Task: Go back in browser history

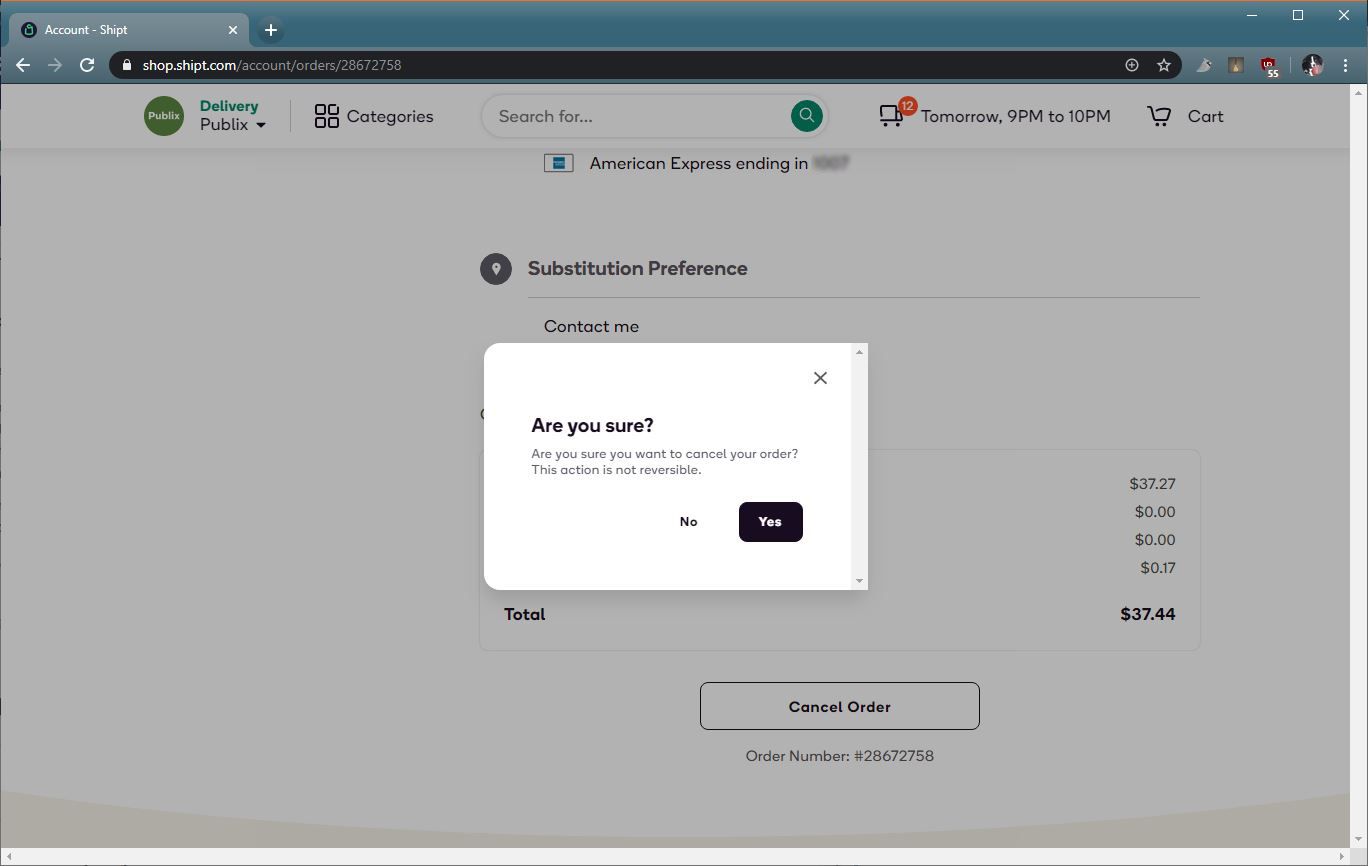Action: point(23,65)
